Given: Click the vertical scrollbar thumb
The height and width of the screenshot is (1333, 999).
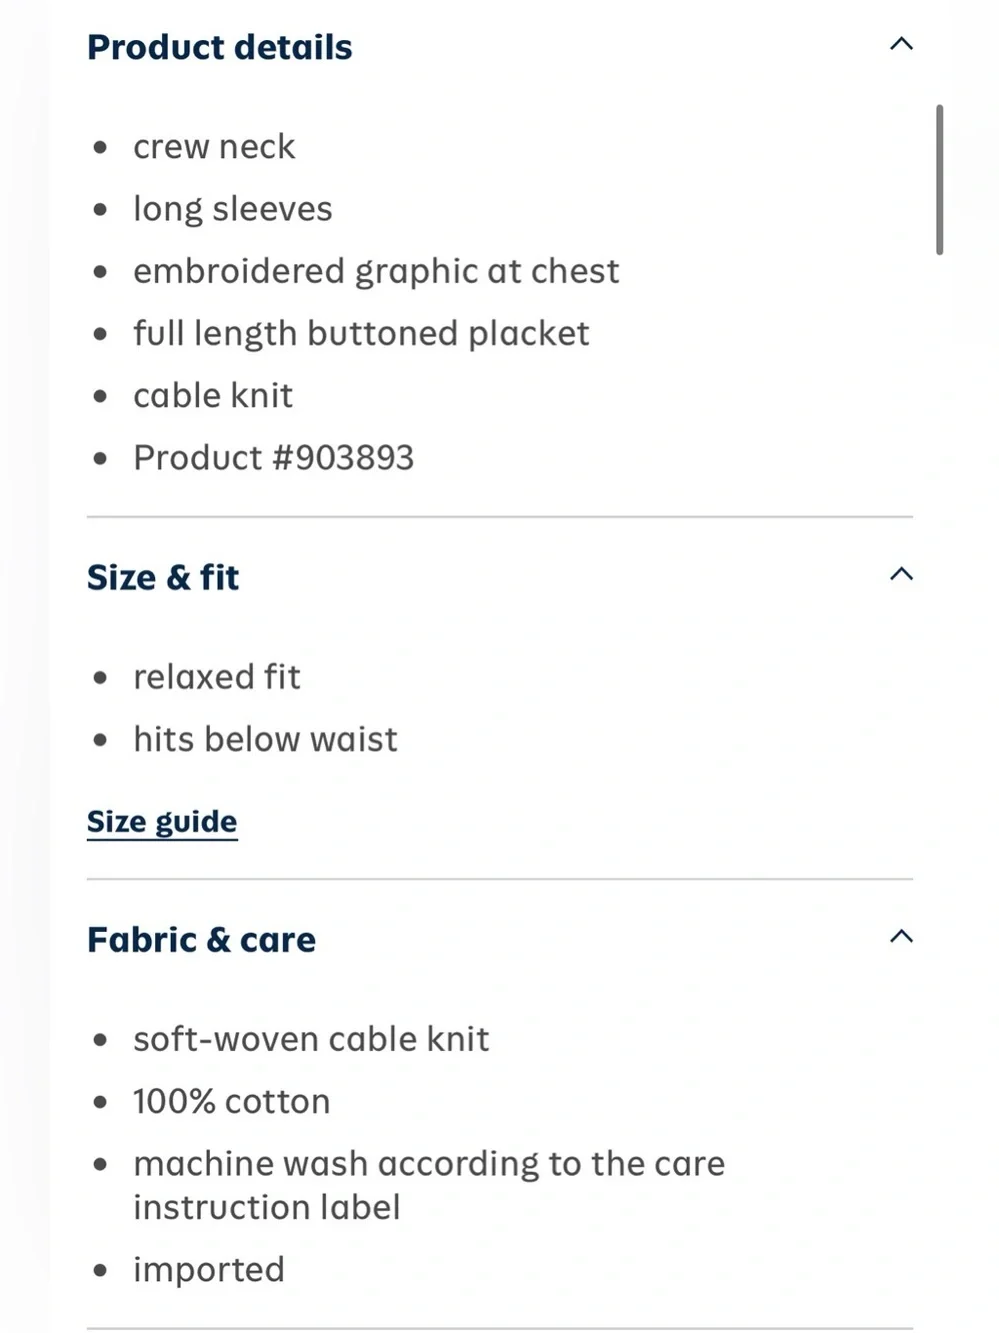Looking at the screenshot, I should [939, 180].
